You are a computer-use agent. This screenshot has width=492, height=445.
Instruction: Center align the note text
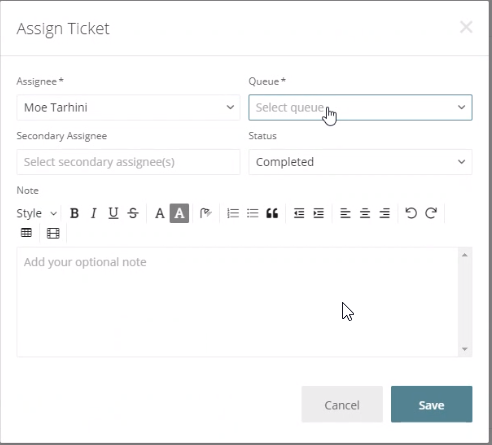pyautogui.click(x=365, y=213)
